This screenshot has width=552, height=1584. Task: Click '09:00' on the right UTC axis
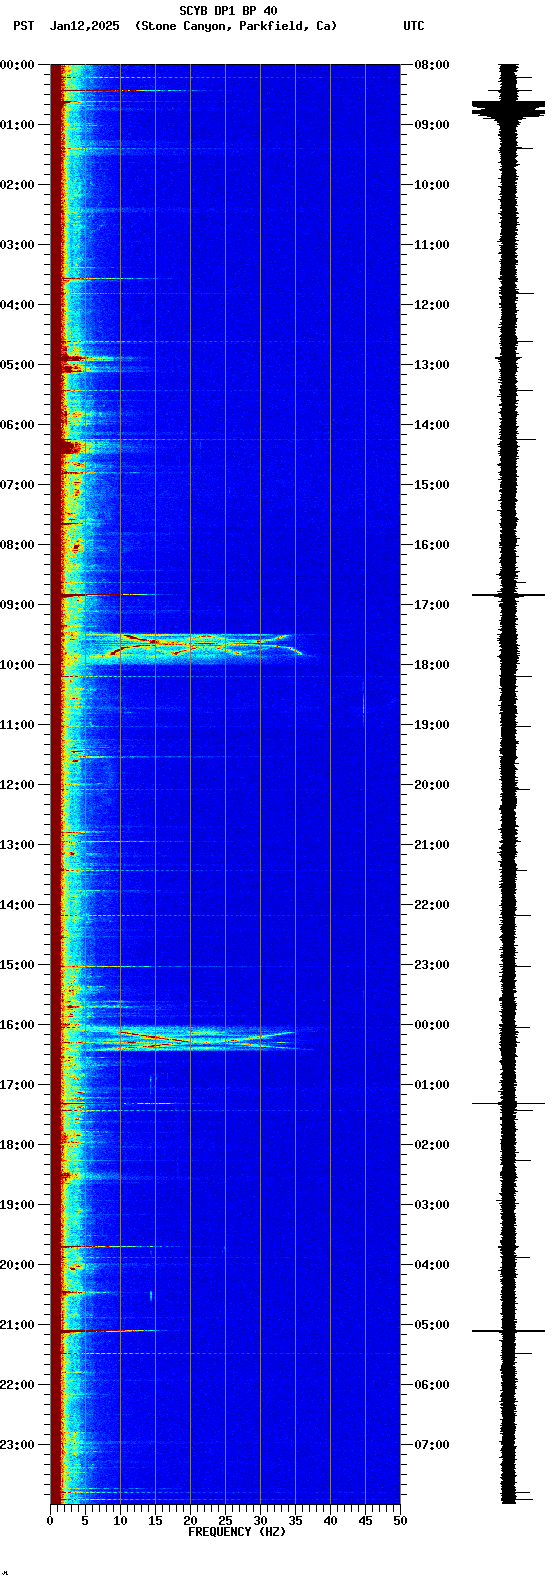tap(432, 125)
